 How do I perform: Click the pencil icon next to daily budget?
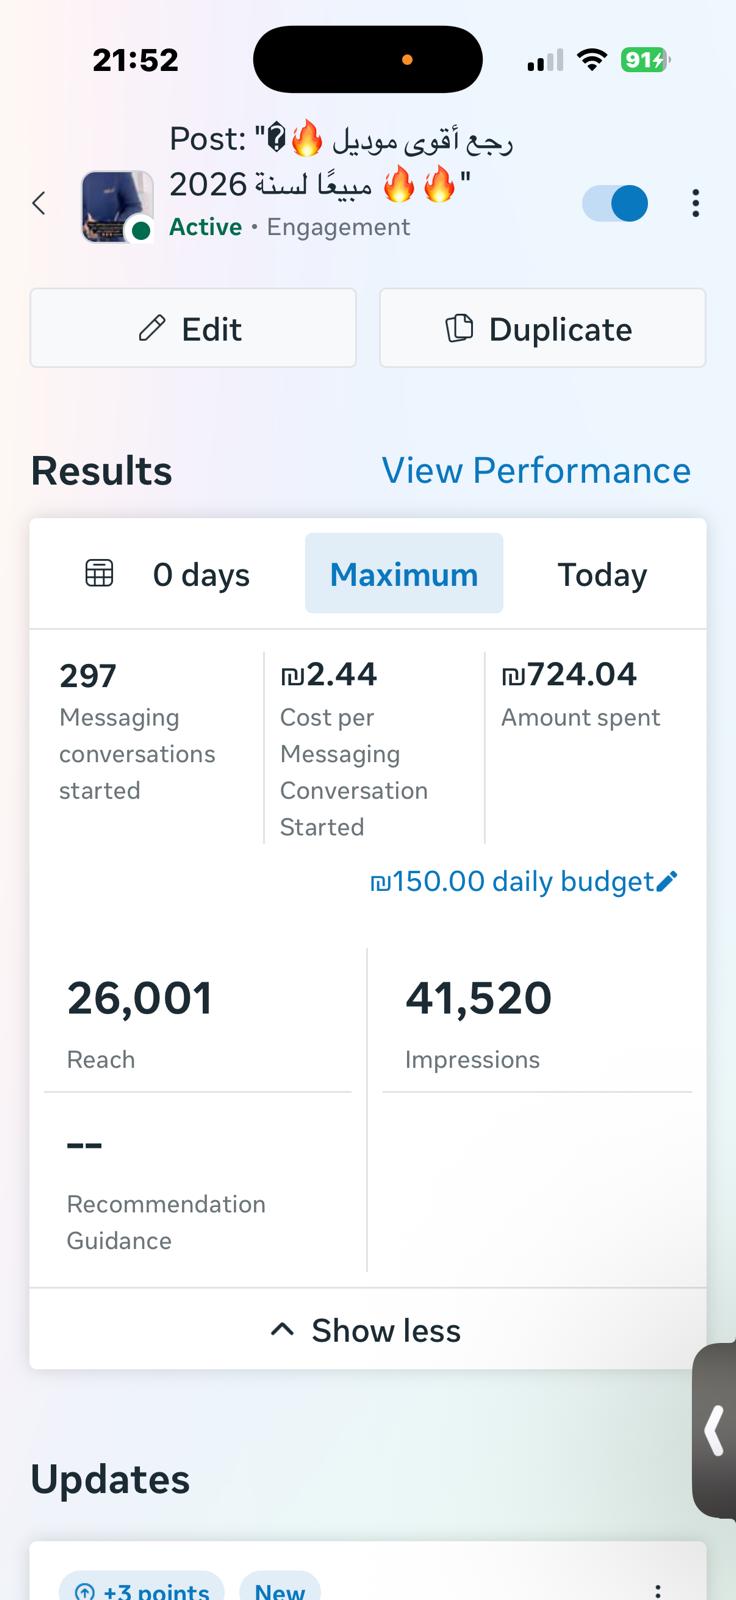point(667,881)
